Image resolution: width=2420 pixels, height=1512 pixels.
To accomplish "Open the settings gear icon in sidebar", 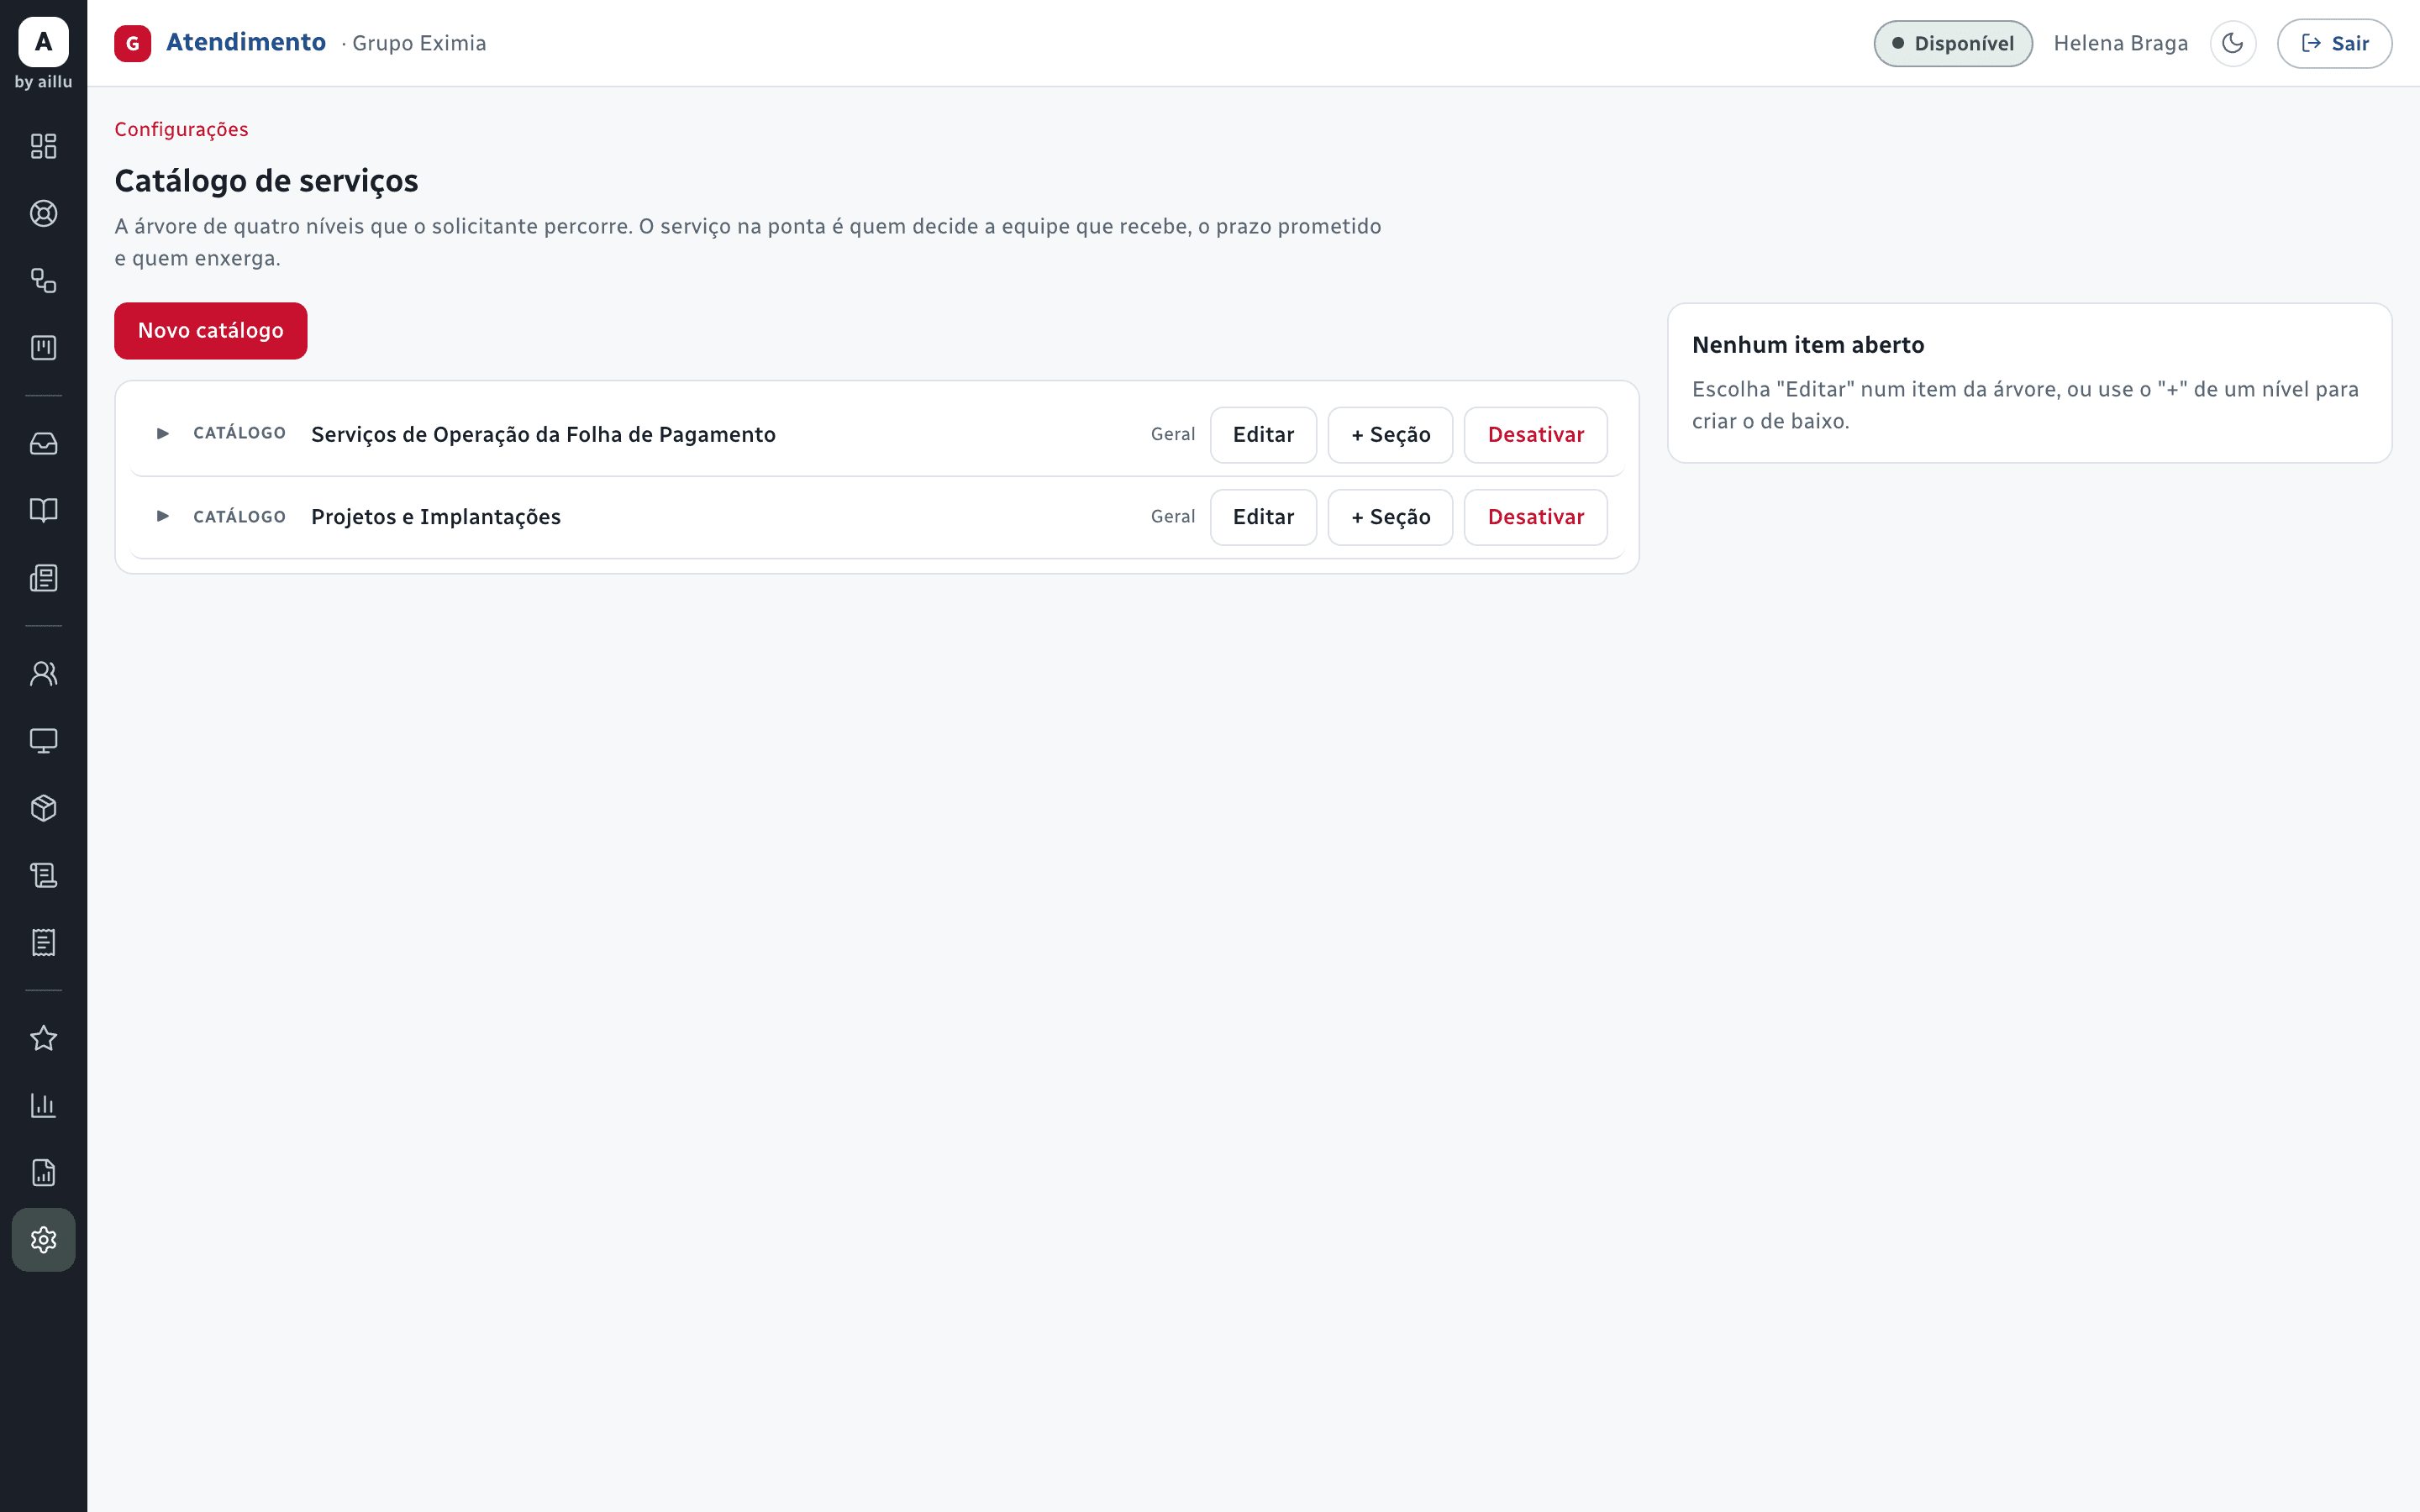I will click(43, 1240).
